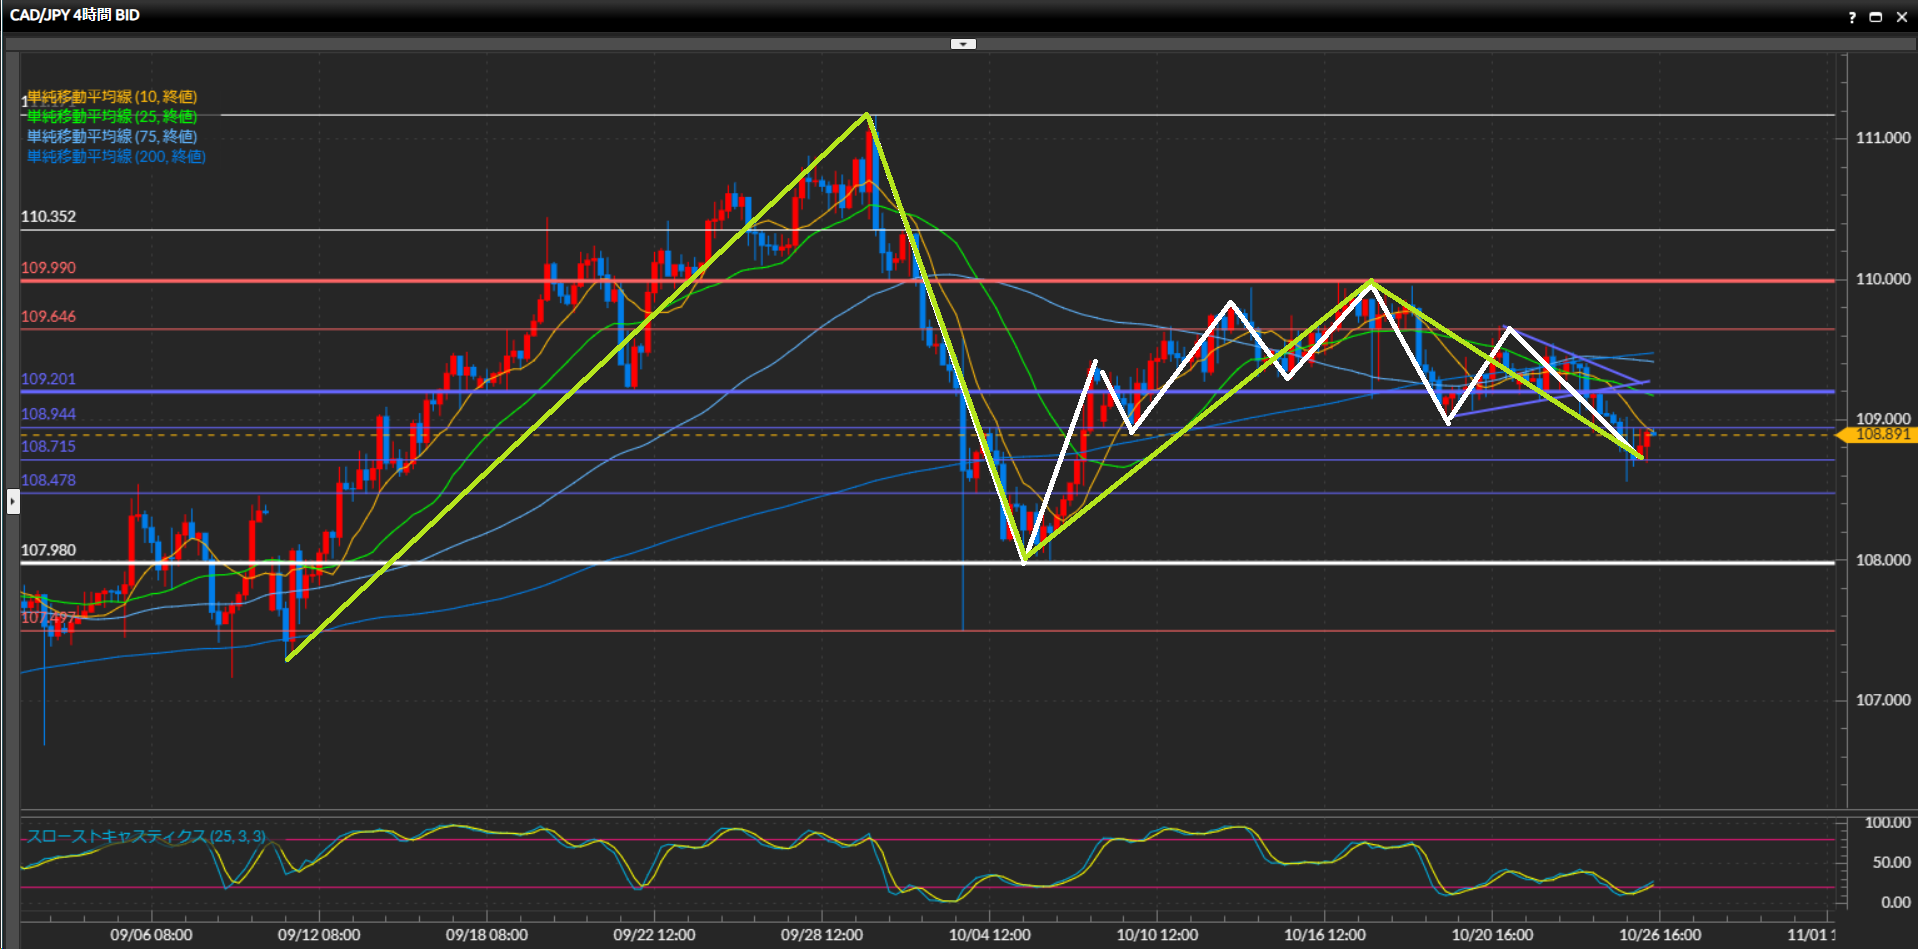
Task: Select the 200-period moving average label
Action: (x=116, y=157)
